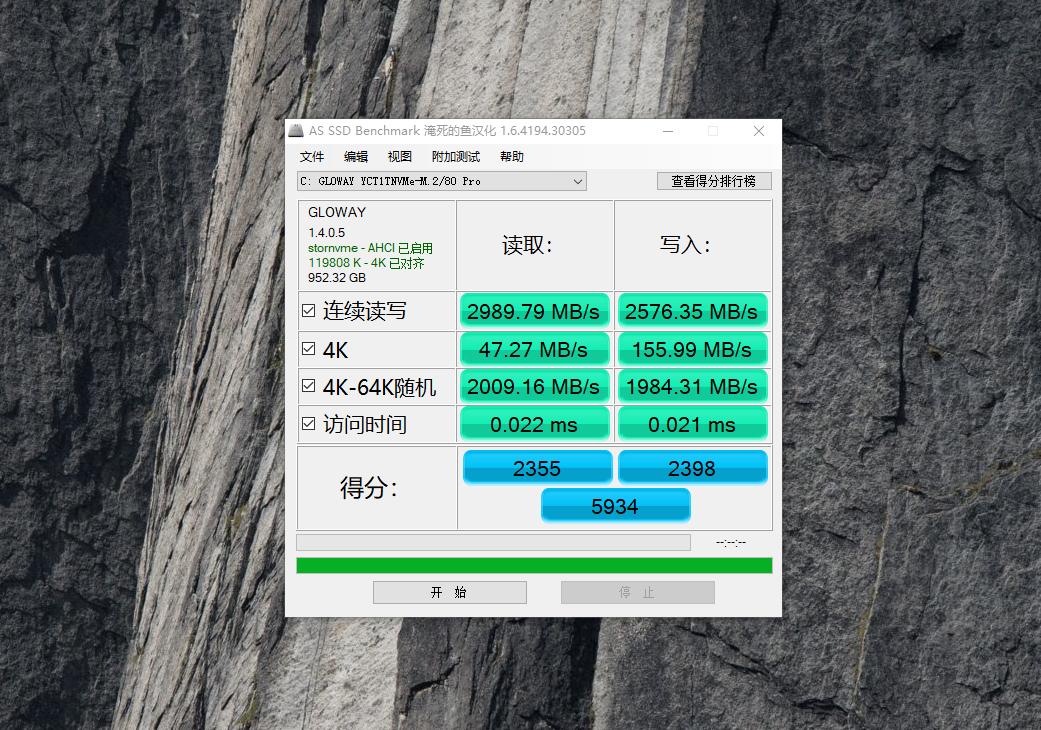
Task: Open the 附加测试 menu
Action: coord(455,156)
